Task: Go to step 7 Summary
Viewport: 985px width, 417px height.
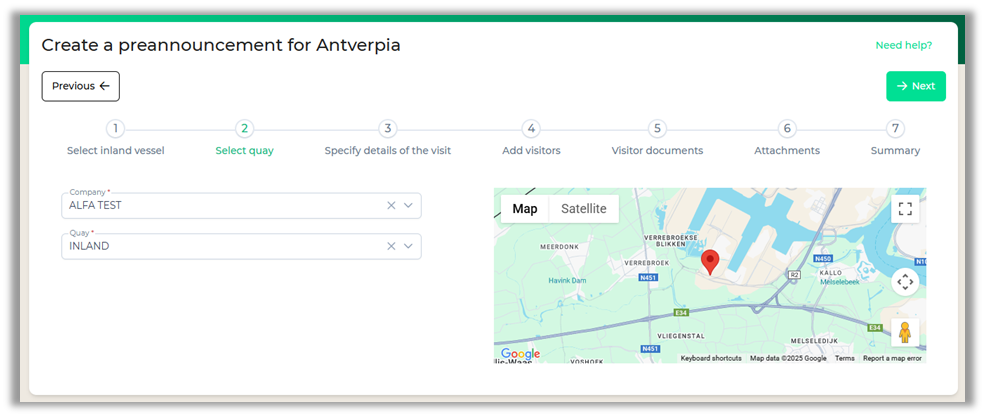Action: click(895, 129)
